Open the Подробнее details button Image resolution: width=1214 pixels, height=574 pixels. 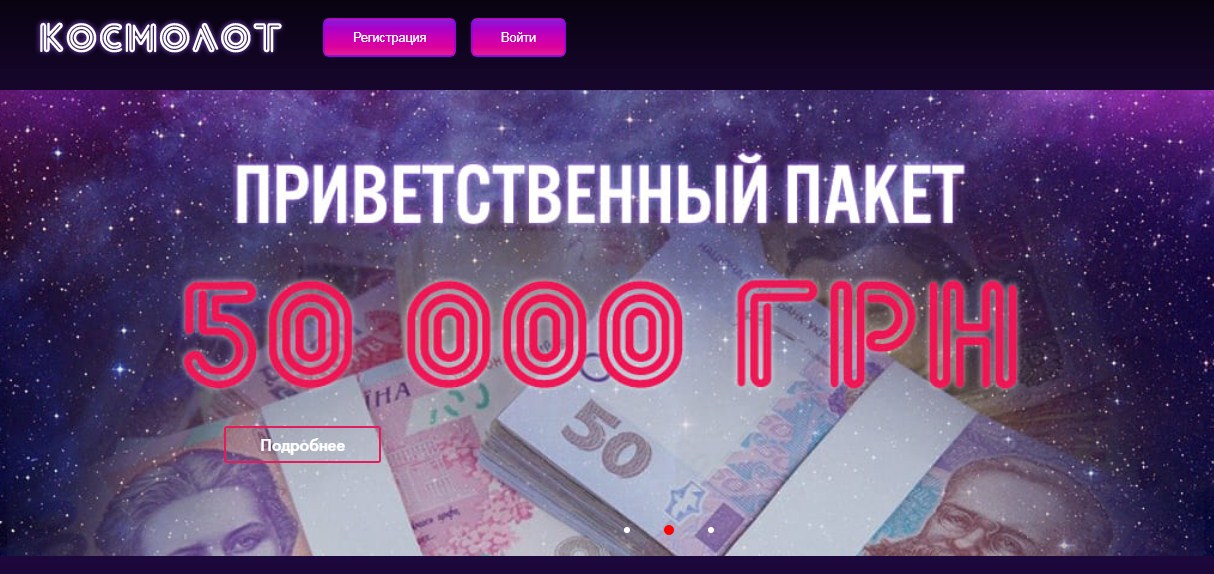[302, 445]
